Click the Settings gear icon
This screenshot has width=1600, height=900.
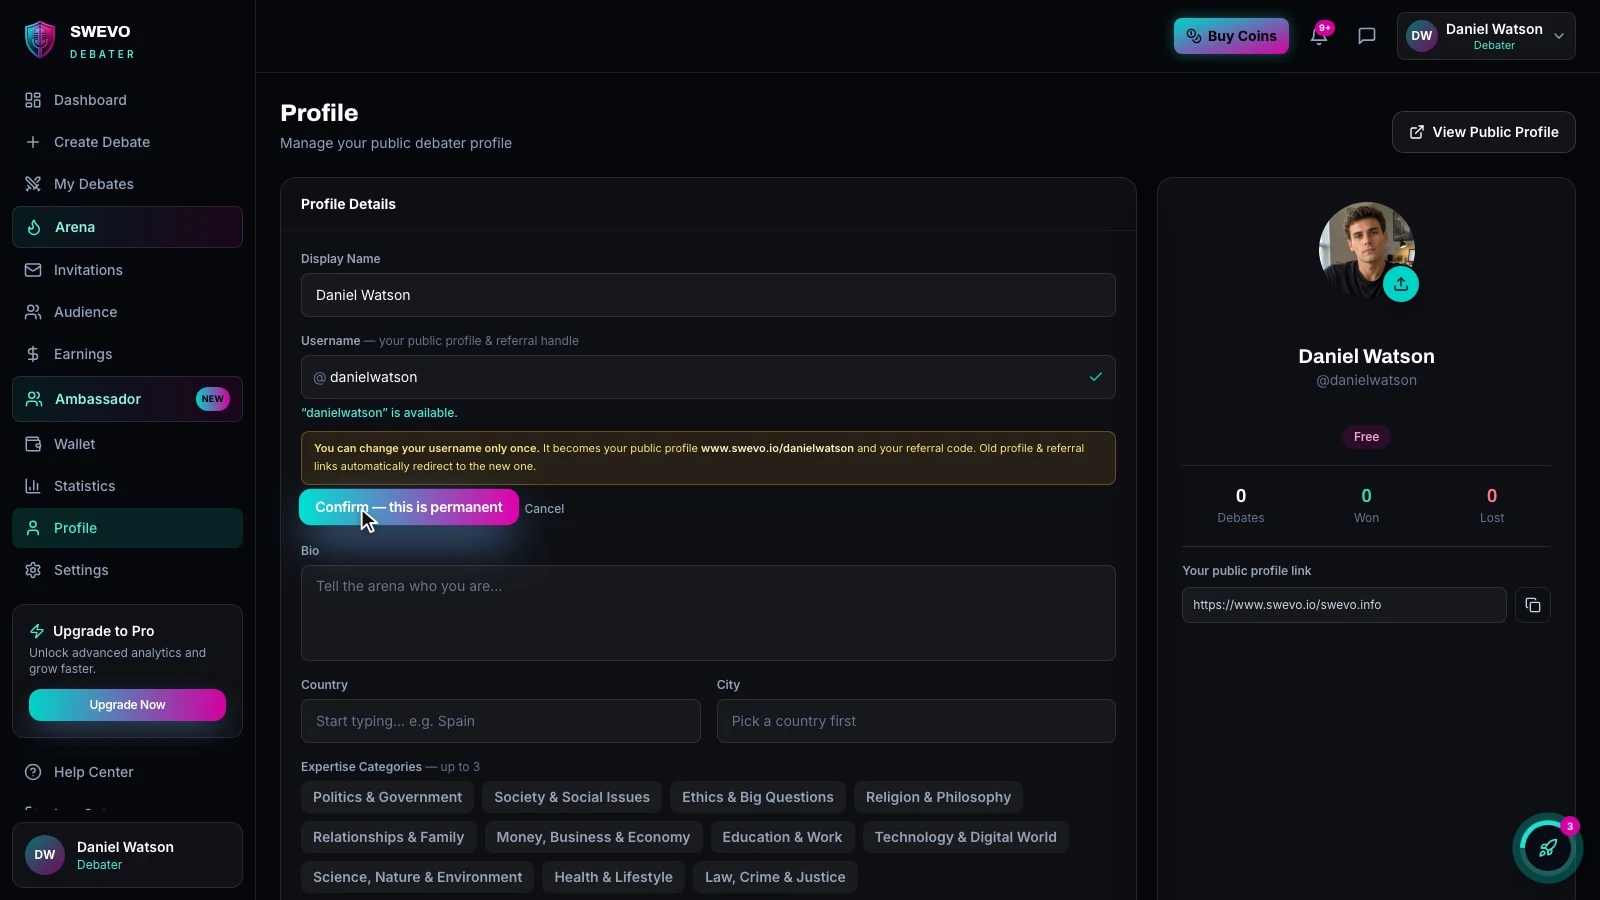point(33,570)
